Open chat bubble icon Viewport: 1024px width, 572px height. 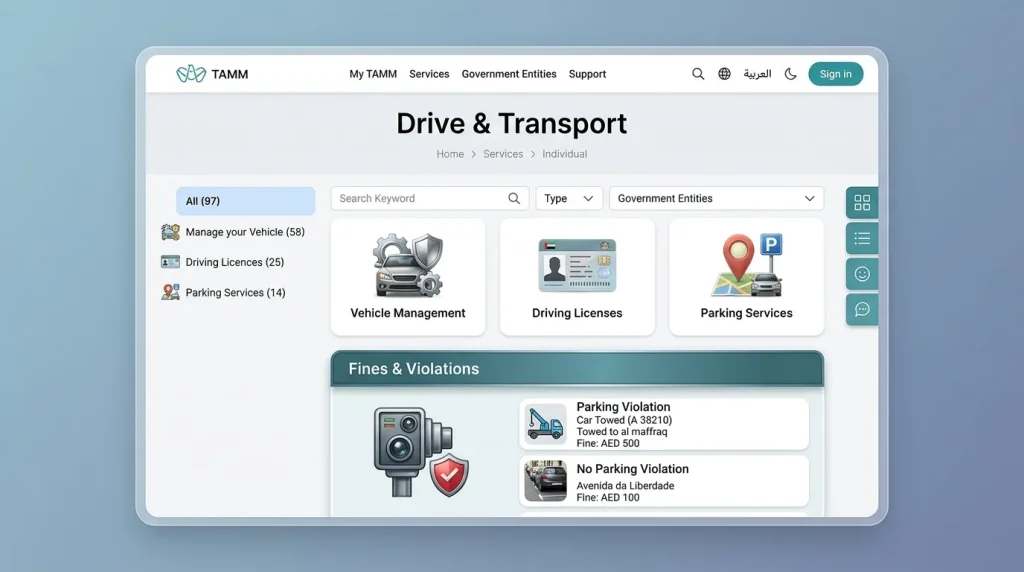pos(862,310)
